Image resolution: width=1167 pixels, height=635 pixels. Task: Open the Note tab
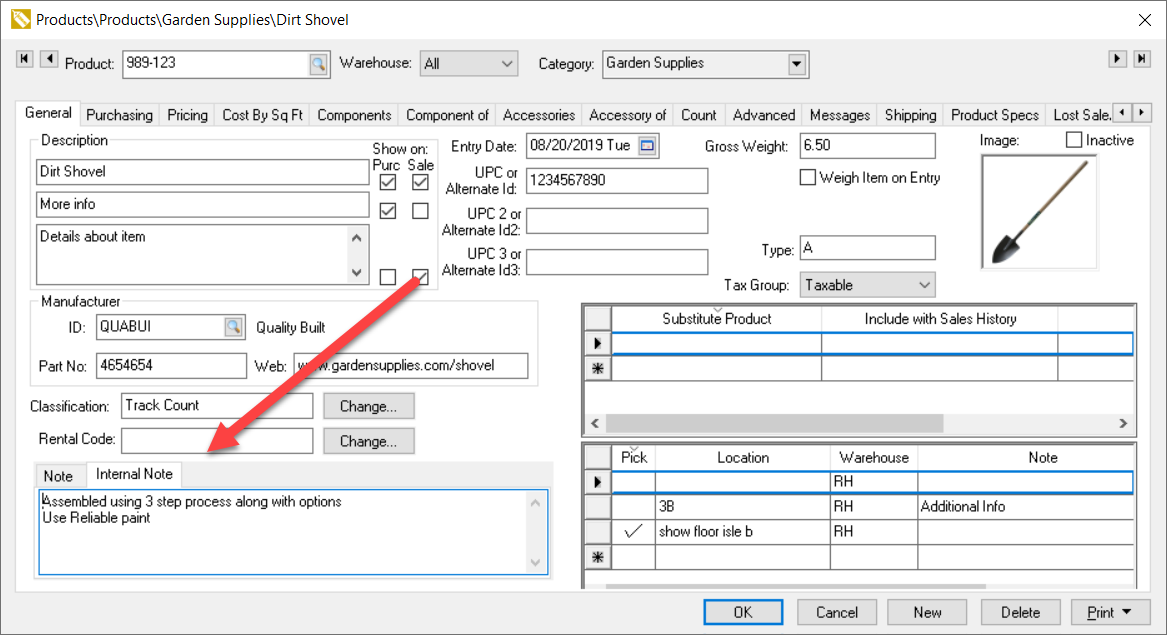(x=59, y=475)
